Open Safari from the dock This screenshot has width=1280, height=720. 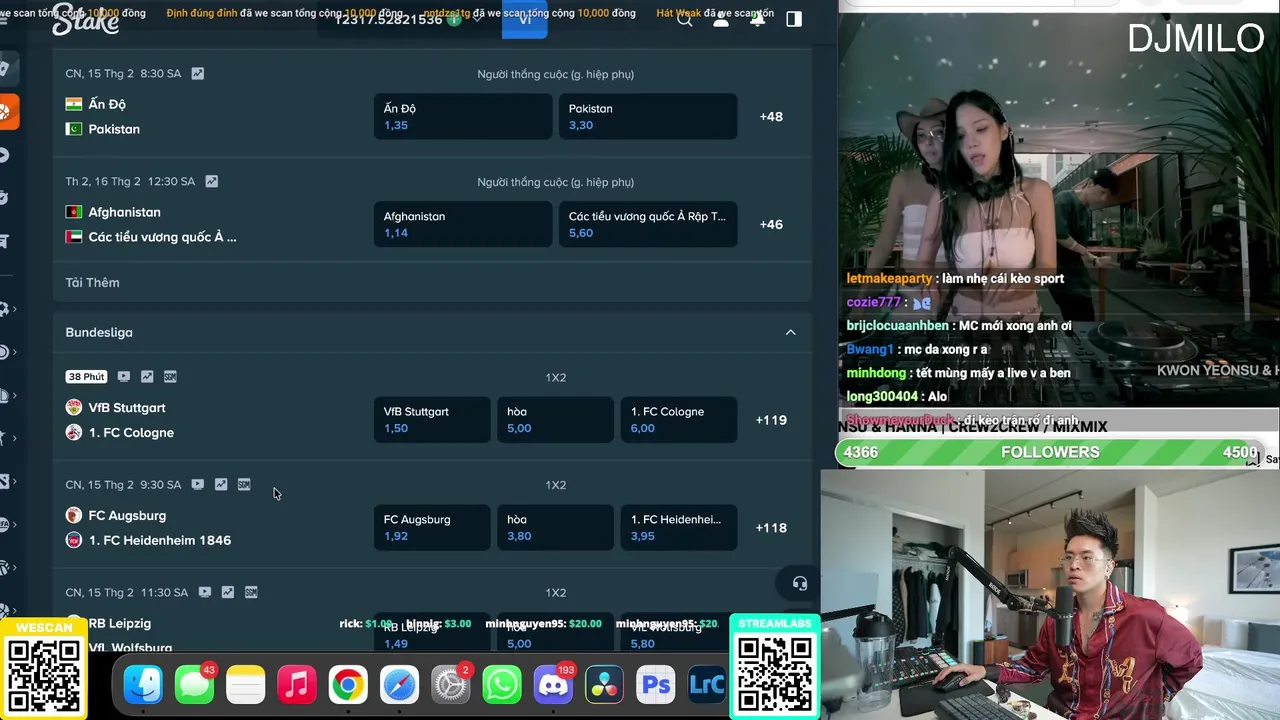pyautogui.click(x=399, y=686)
